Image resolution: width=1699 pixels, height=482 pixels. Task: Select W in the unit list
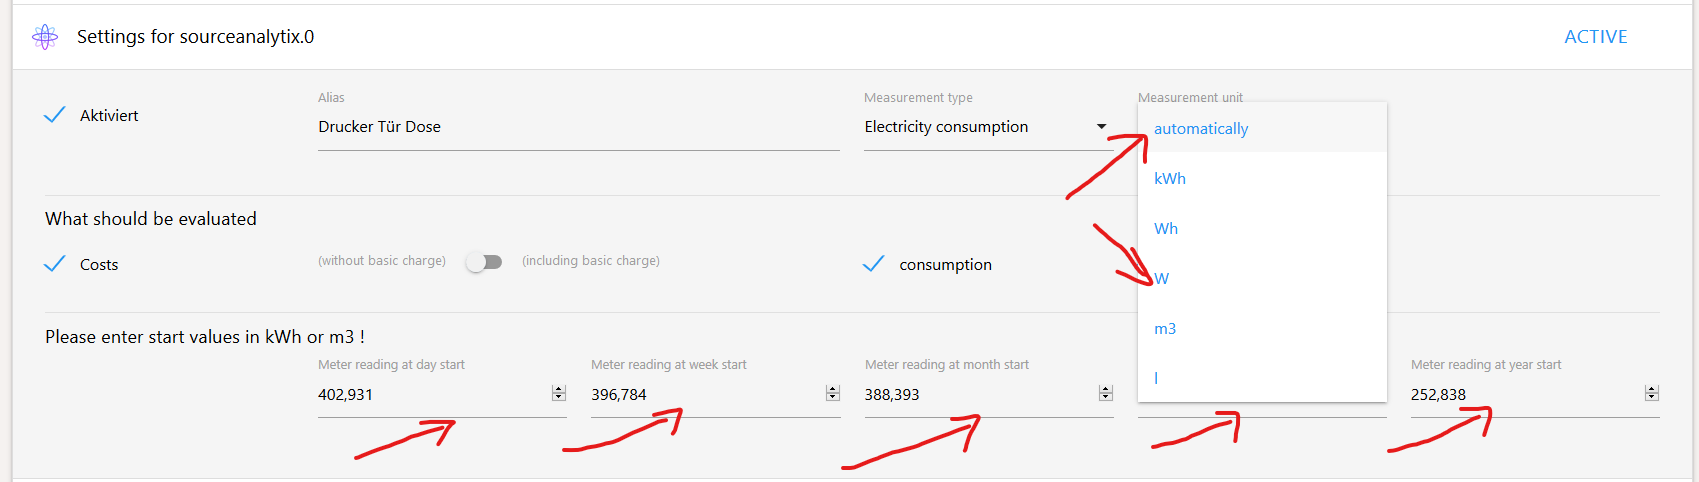(1162, 279)
